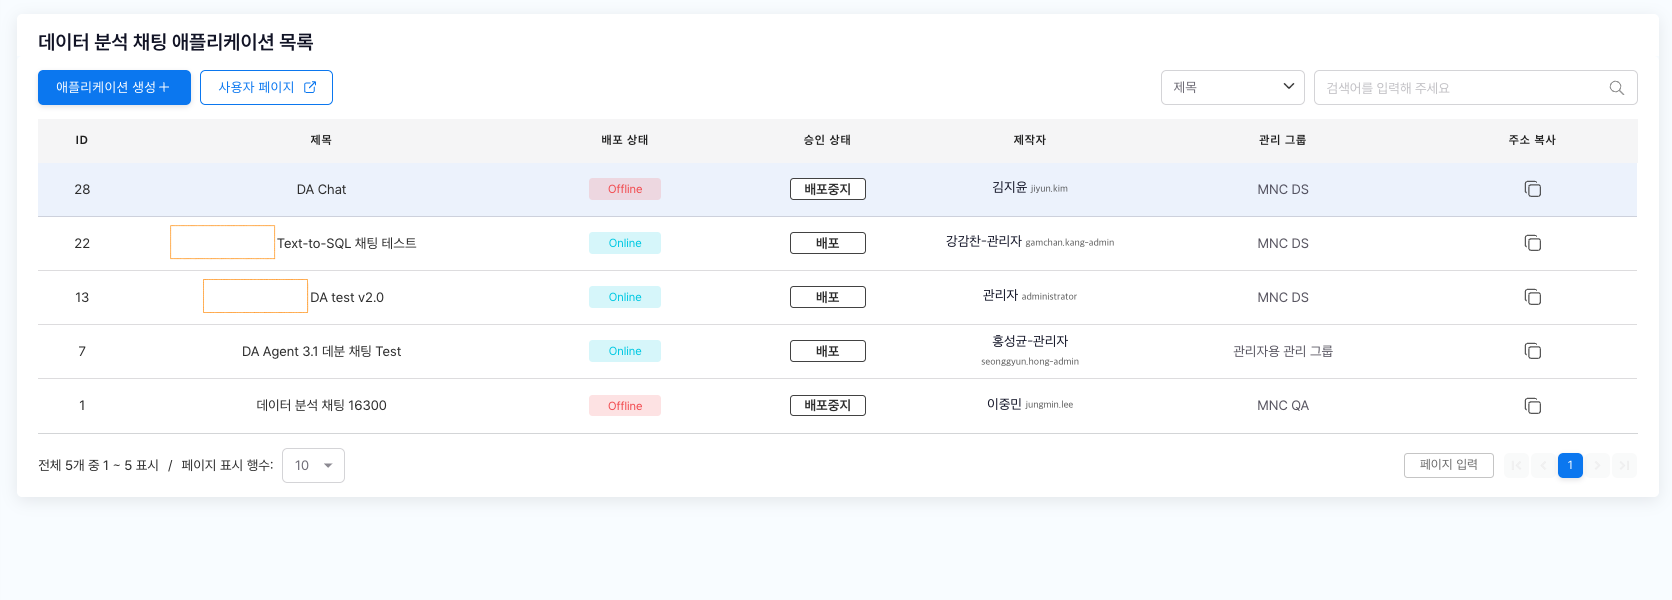Copy address for DA Agent 3.1 row
1672x600 pixels.
1532,351
